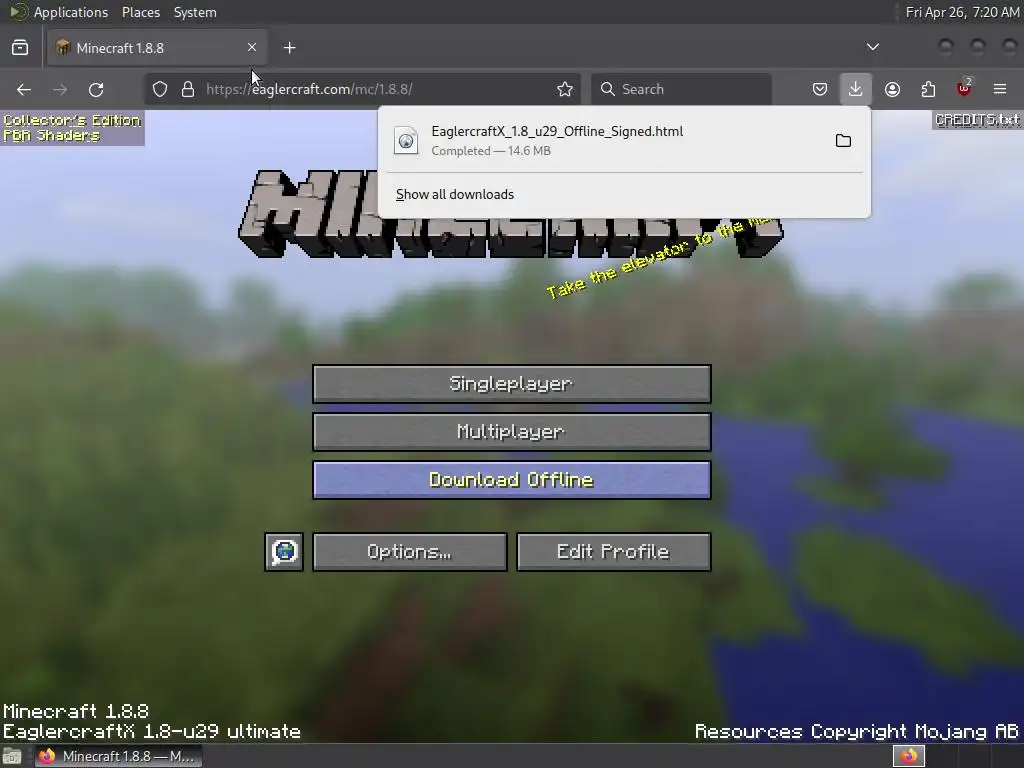Screen dimensions: 1024x768
Task: Click the uBlock Origin extension icon
Action: (x=964, y=88)
